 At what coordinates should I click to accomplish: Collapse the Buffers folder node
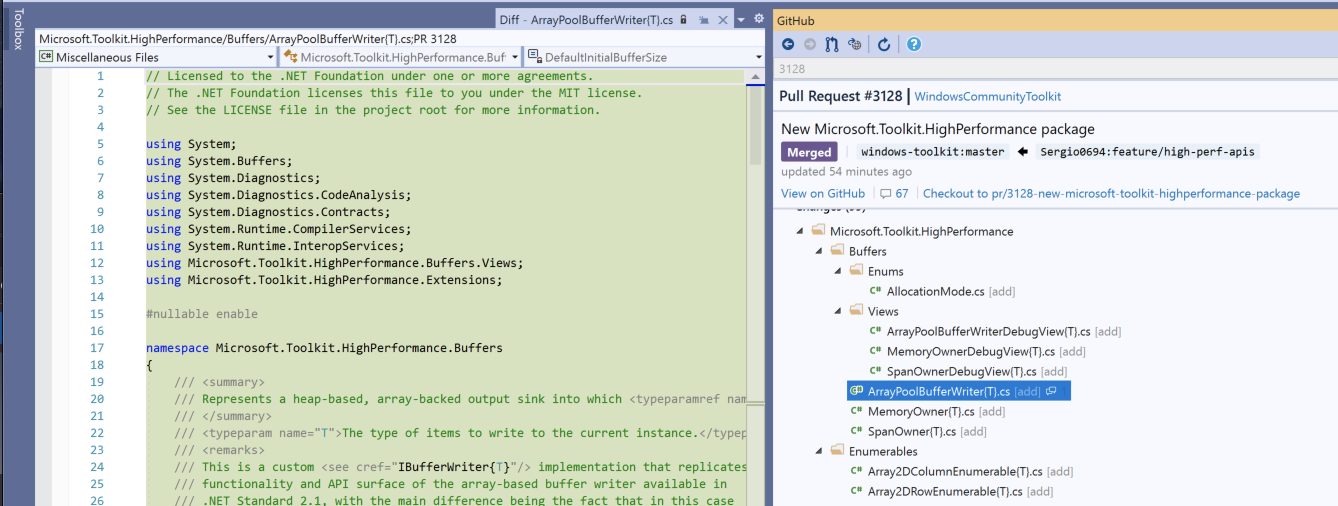[819, 251]
